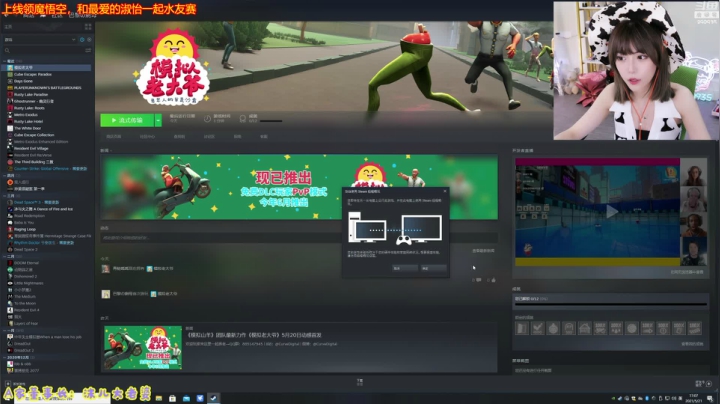Click Metro Exodus game icon
Image resolution: width=720 pixels, height=404 pixels.
(10, 115)
